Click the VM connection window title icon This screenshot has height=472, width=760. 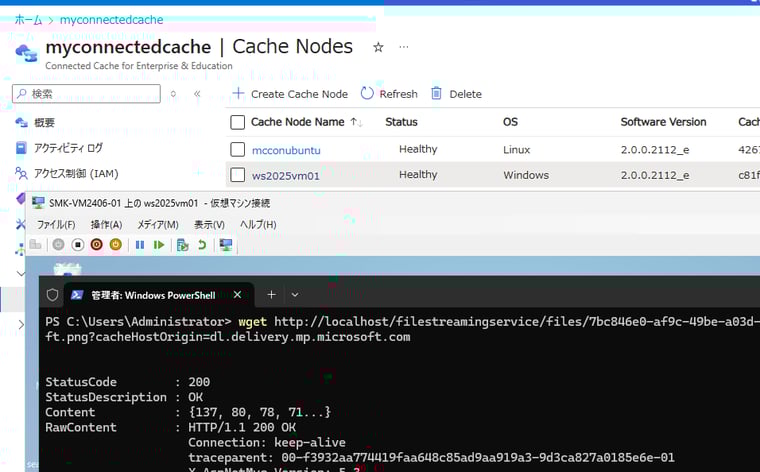click(x=38, y=203)
